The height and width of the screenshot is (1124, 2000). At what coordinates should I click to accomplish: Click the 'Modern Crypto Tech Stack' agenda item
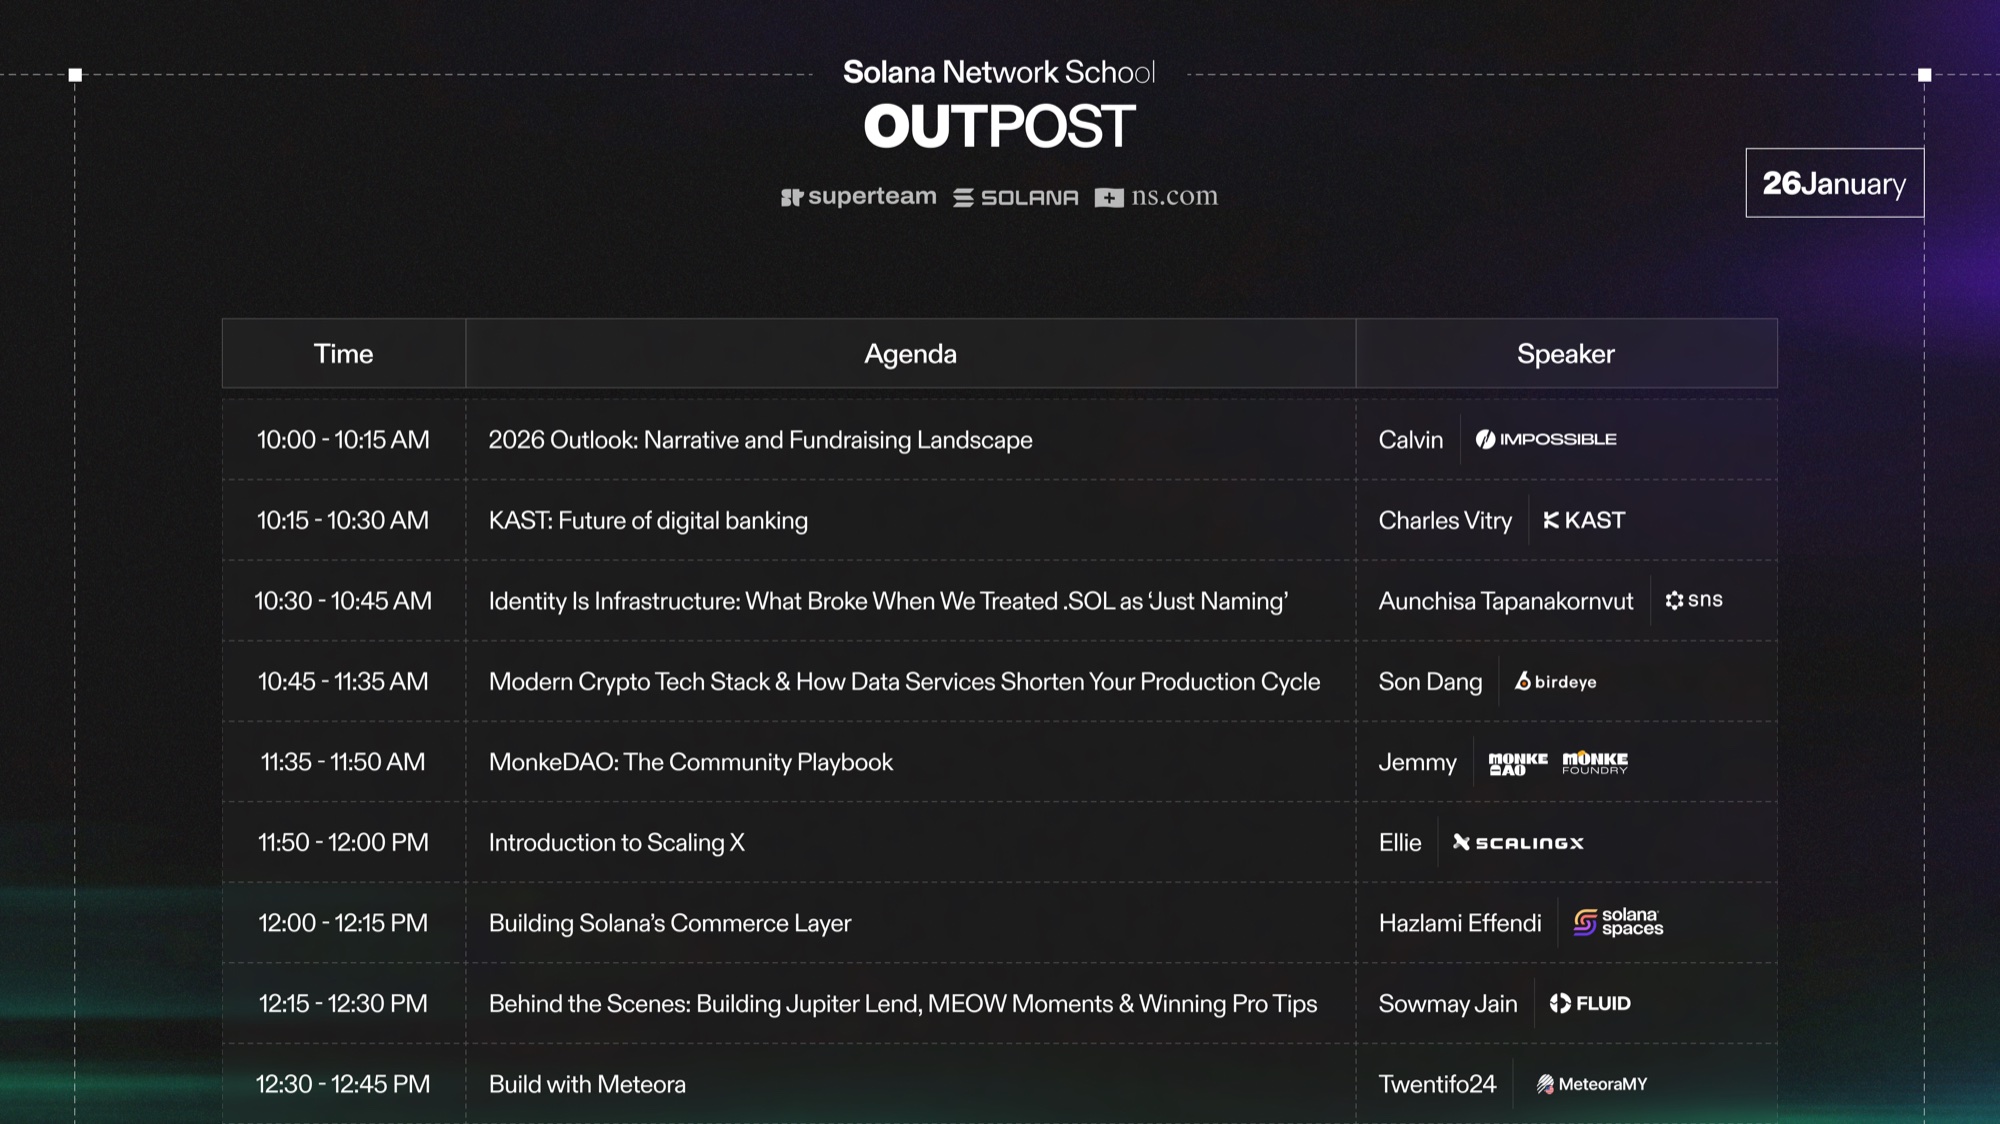coord(904,681)
